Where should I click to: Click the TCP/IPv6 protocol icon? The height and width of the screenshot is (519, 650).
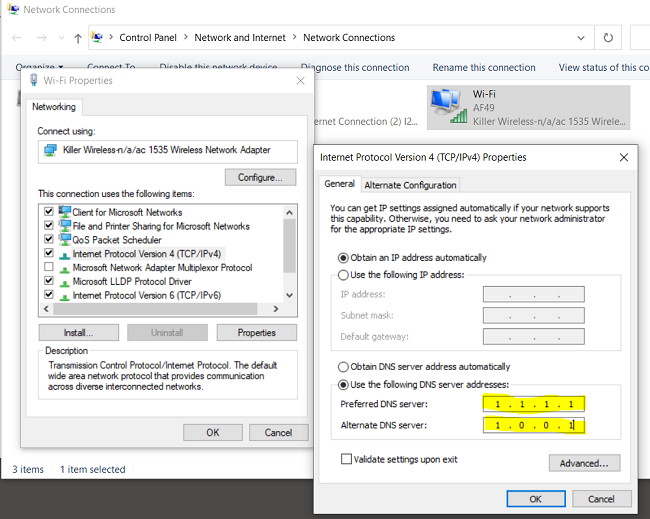[64, 296]
